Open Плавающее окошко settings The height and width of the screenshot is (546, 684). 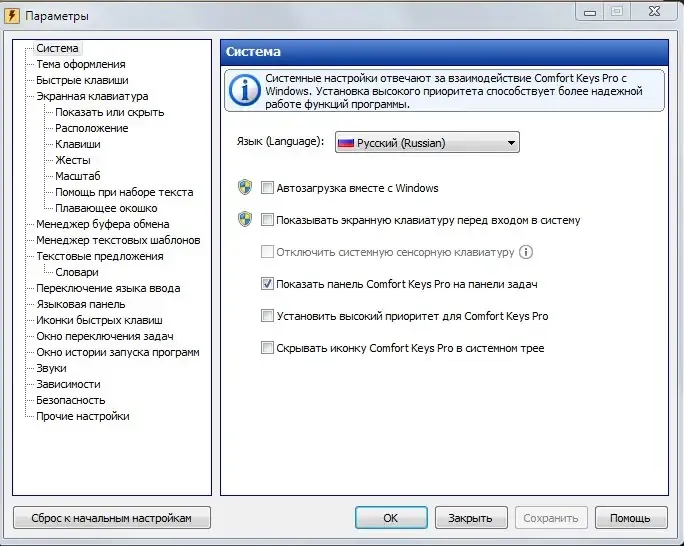[x=106, y=208]
